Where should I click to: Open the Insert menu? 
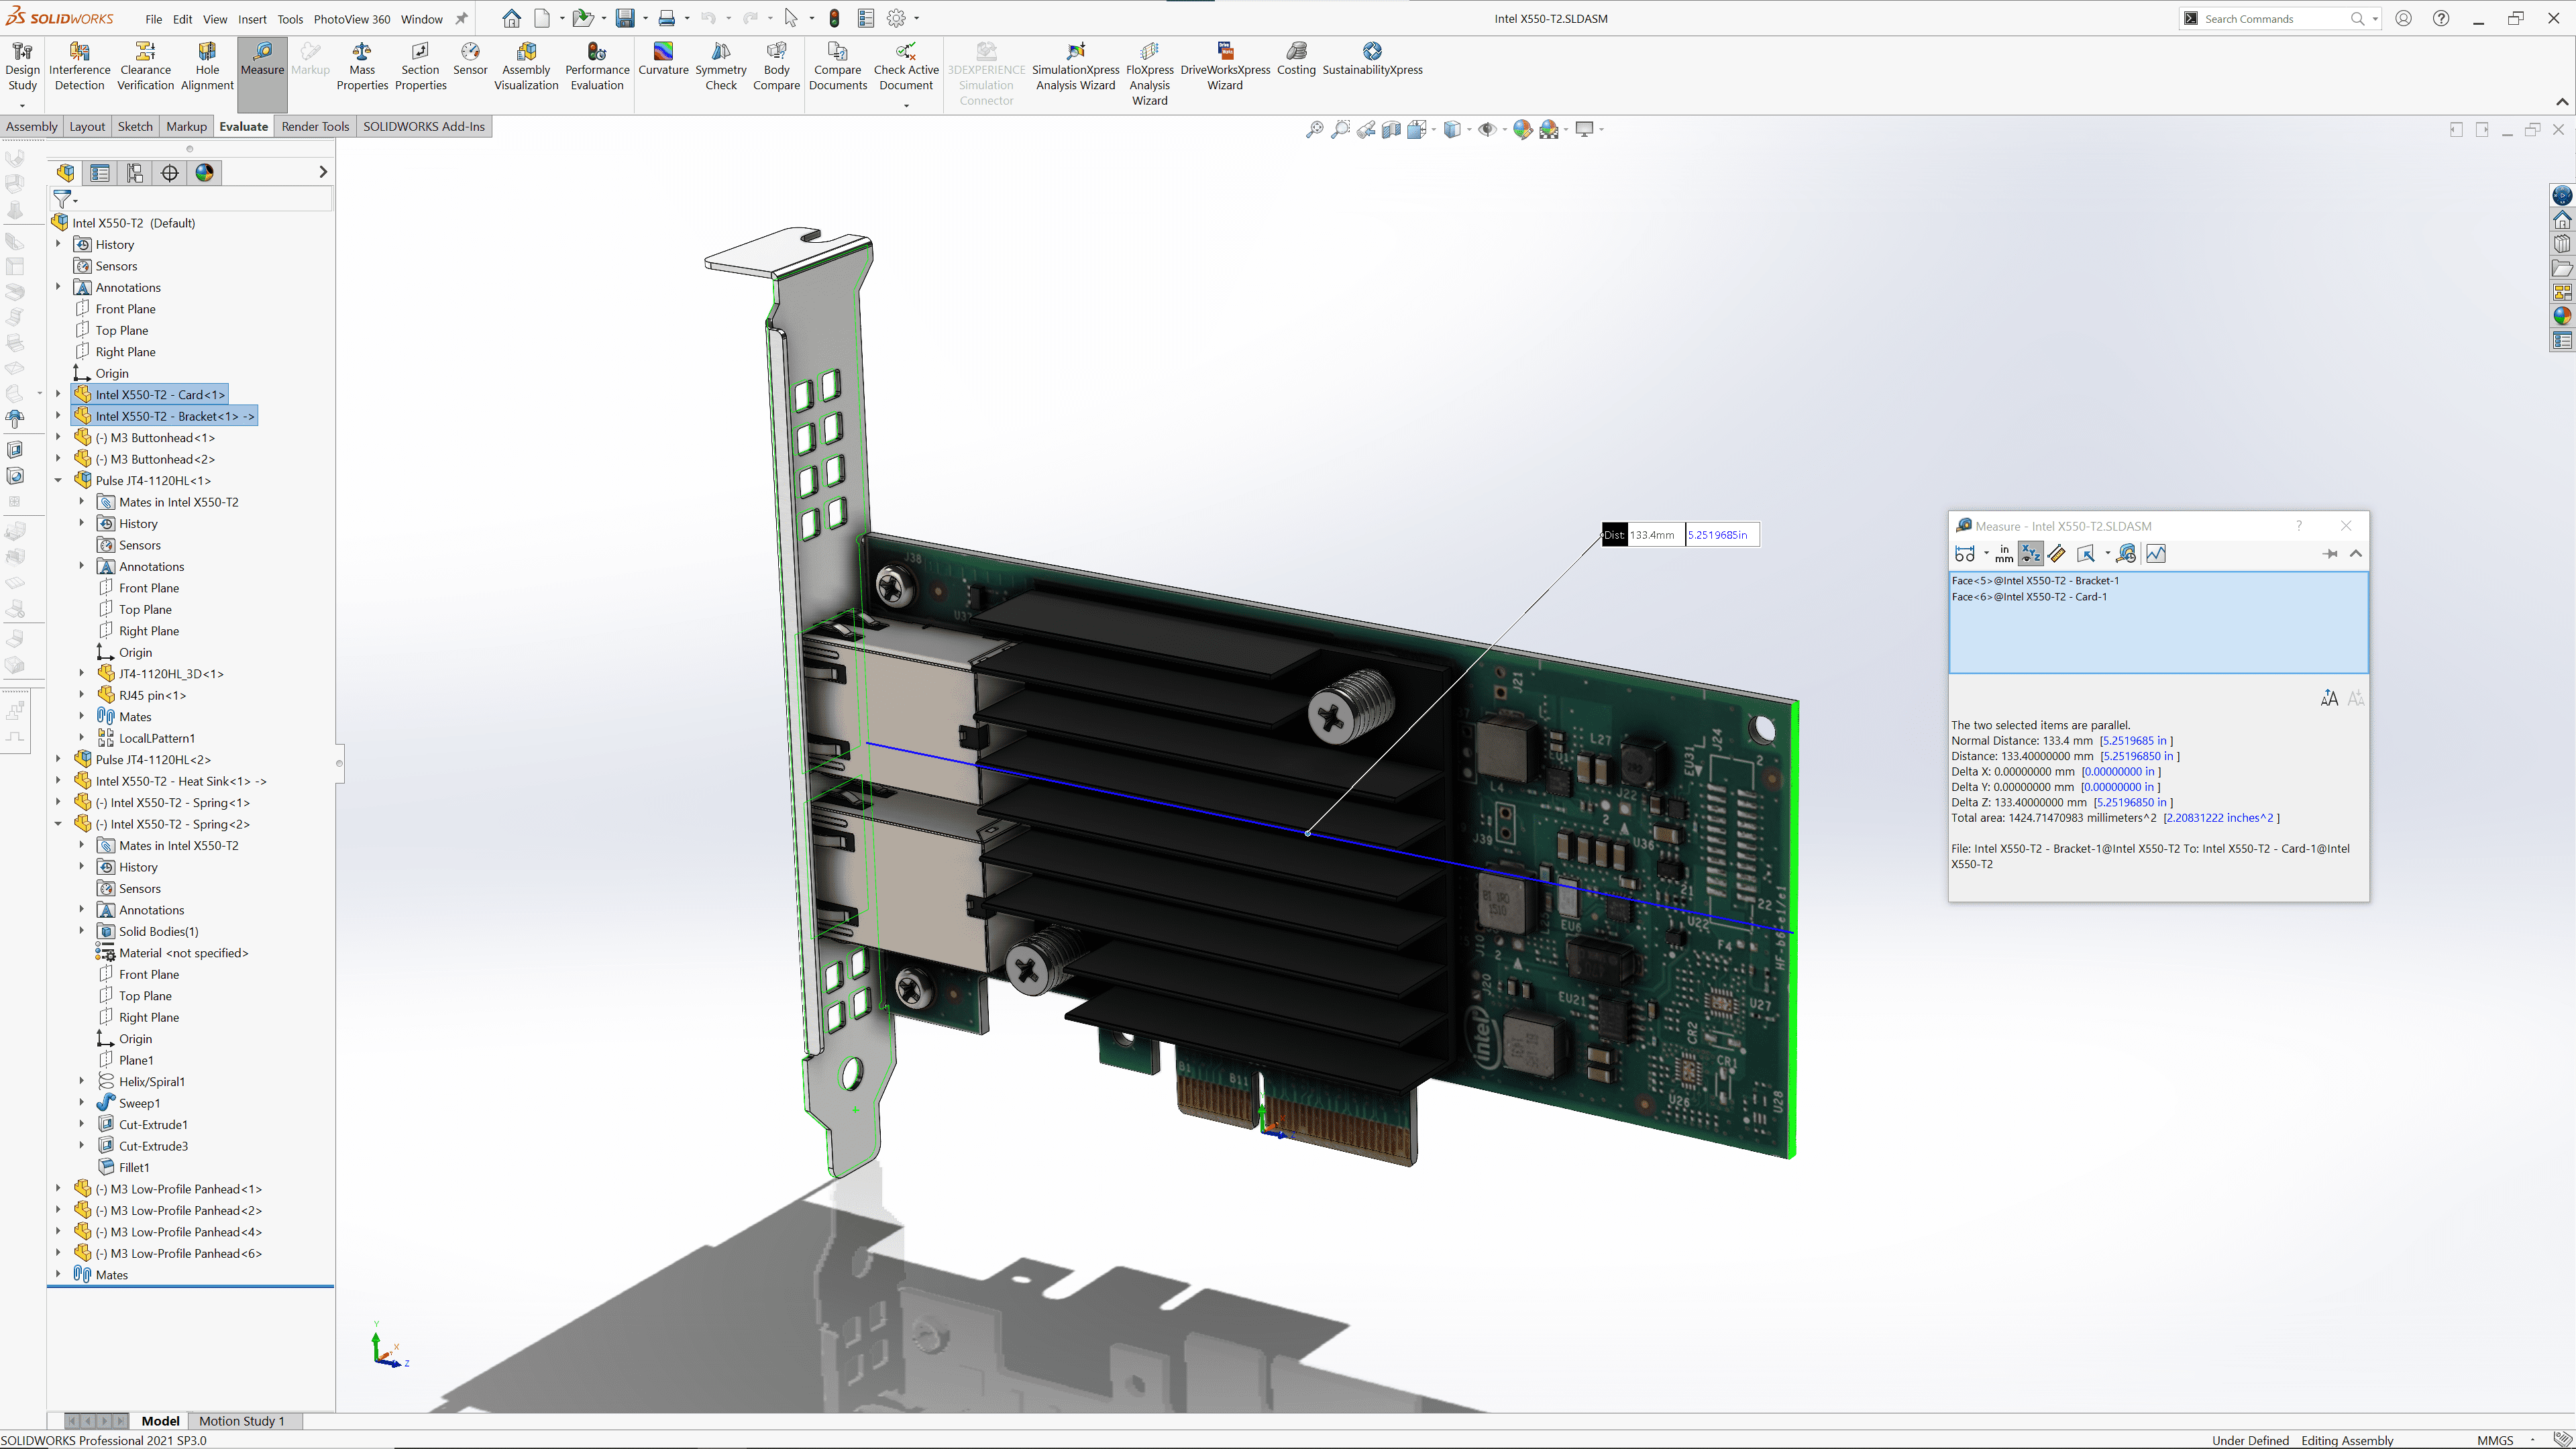(x=252, y=19)
